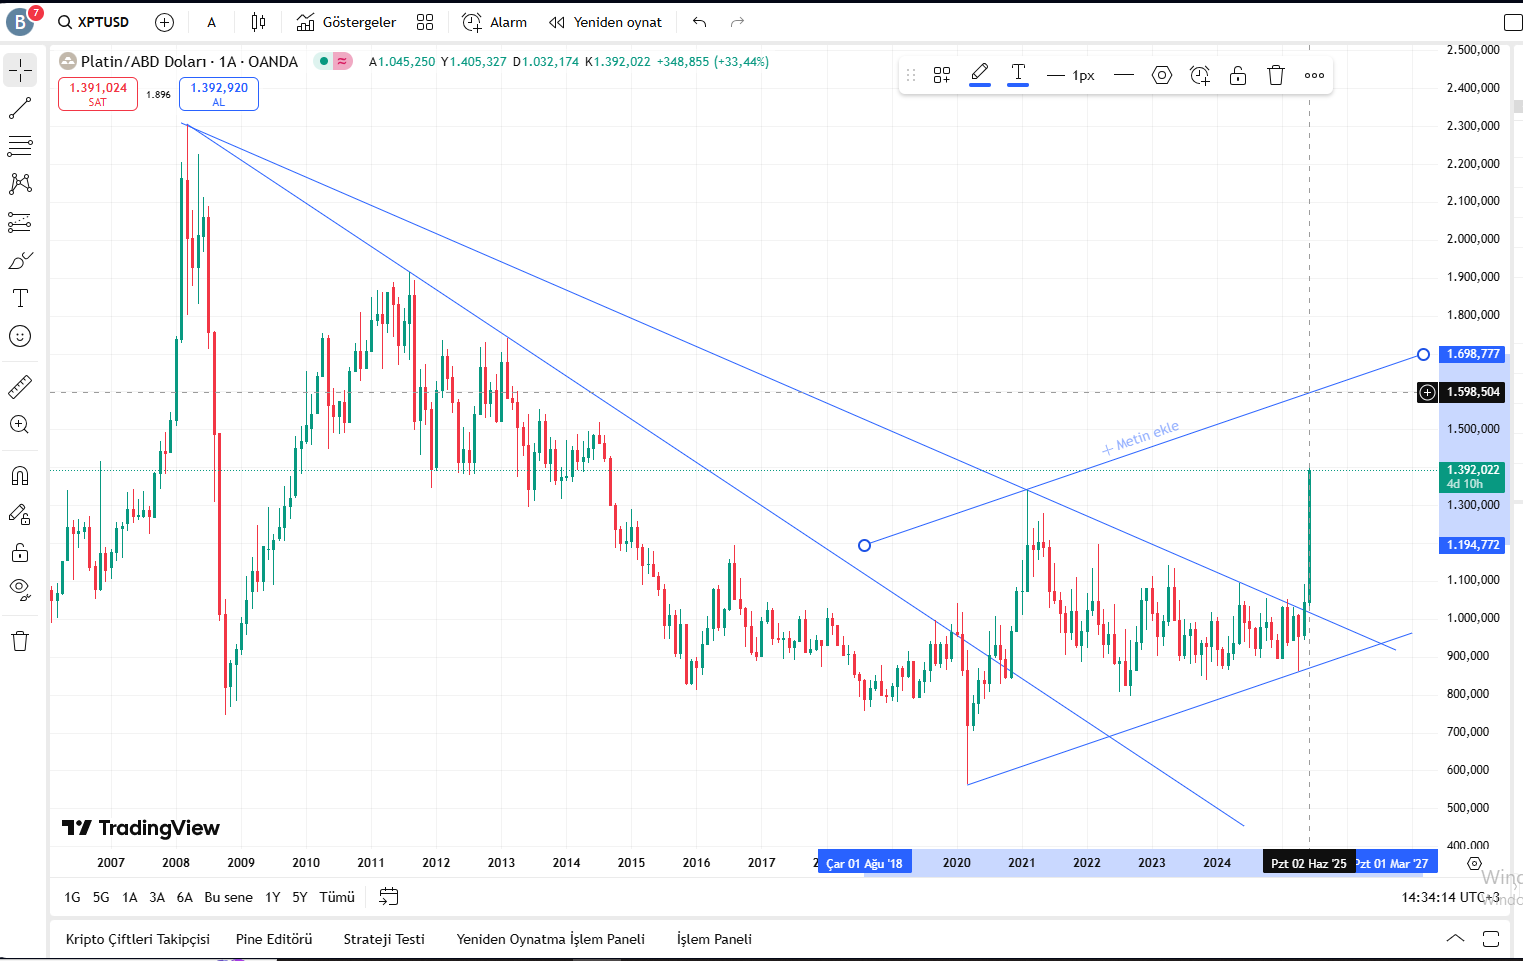Undo the last chart action
Viewport: 1523px width, 961px height.
(700, 22)
